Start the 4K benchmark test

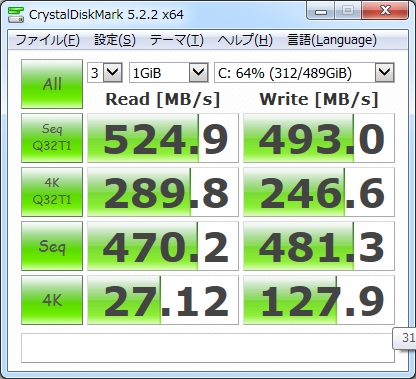coord(52,300)
